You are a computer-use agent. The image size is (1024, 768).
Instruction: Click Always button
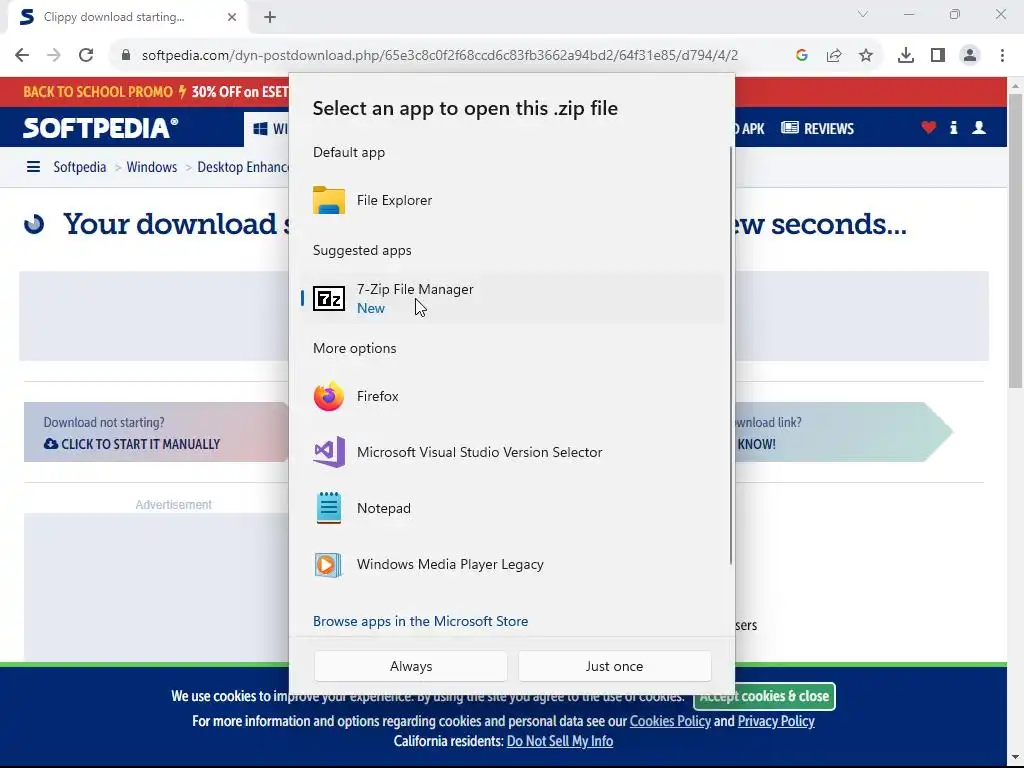point(411,666)
